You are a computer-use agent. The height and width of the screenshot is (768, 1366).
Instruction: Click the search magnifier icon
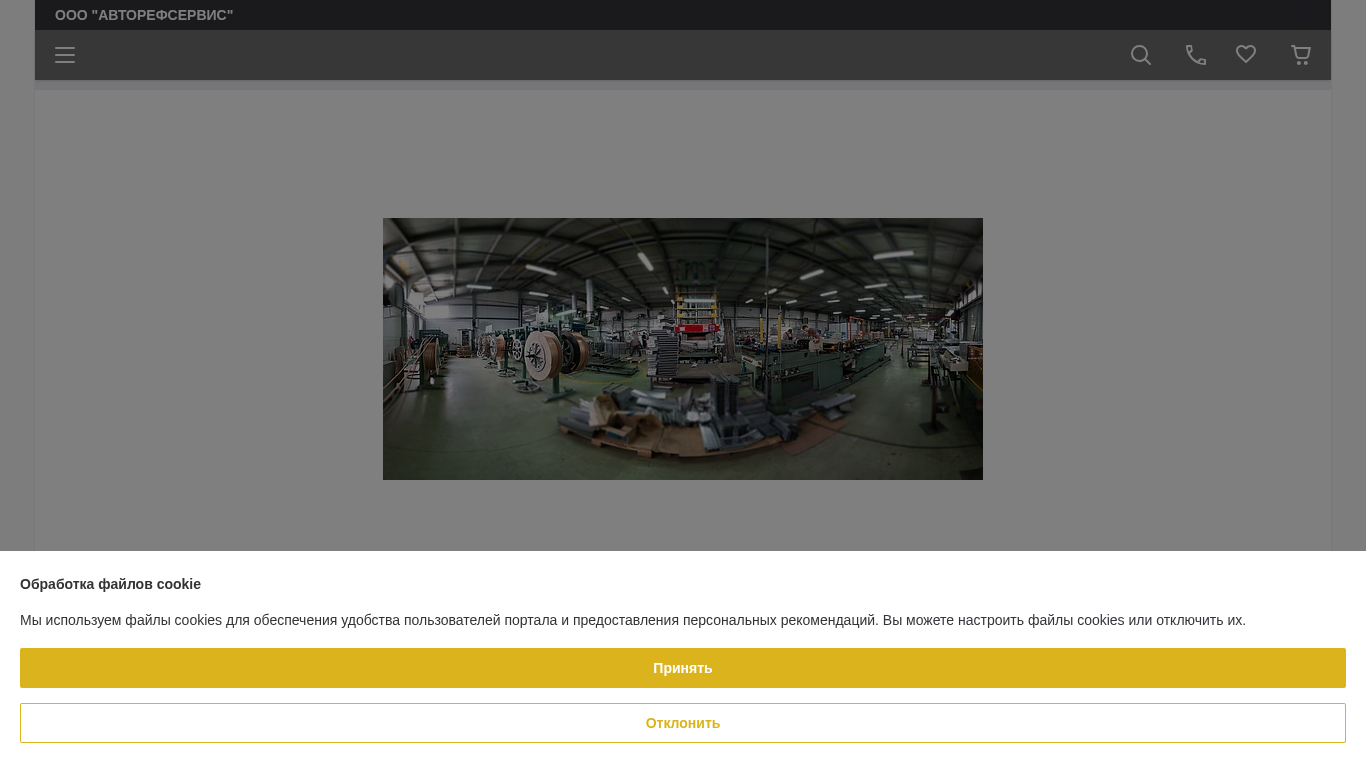pyautogui.click(x=1140, y=55)
